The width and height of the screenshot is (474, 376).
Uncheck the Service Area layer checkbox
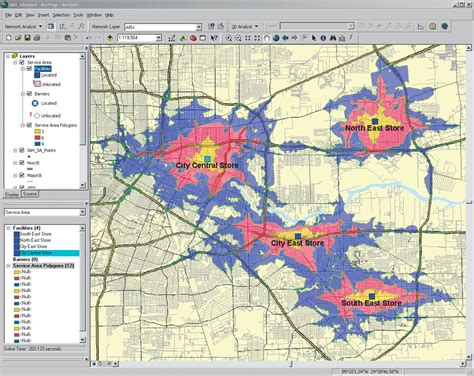[x=22, y=62]
